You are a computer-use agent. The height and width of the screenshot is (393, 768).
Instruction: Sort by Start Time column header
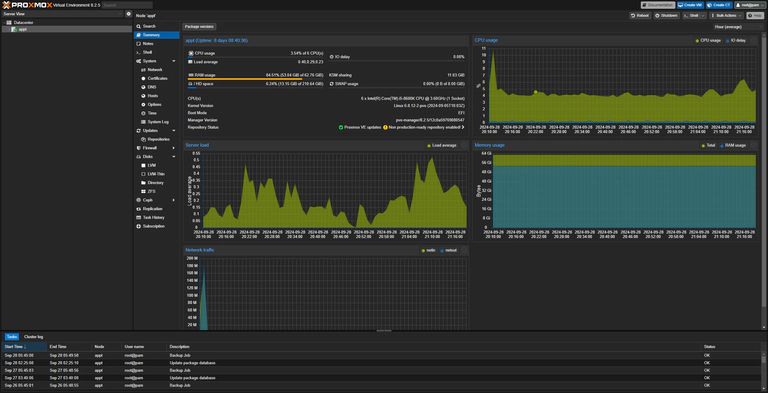pyautogui.click(x=24, y=347)
